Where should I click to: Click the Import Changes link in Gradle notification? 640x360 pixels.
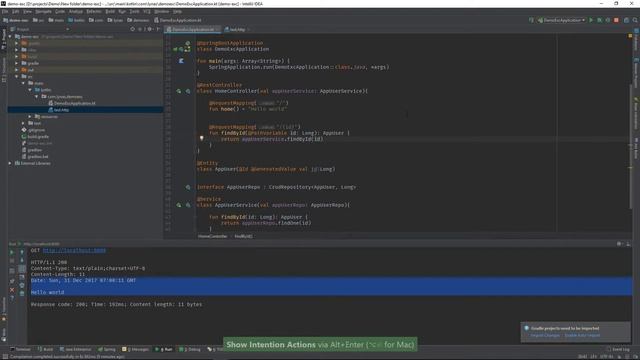(545, 336)
